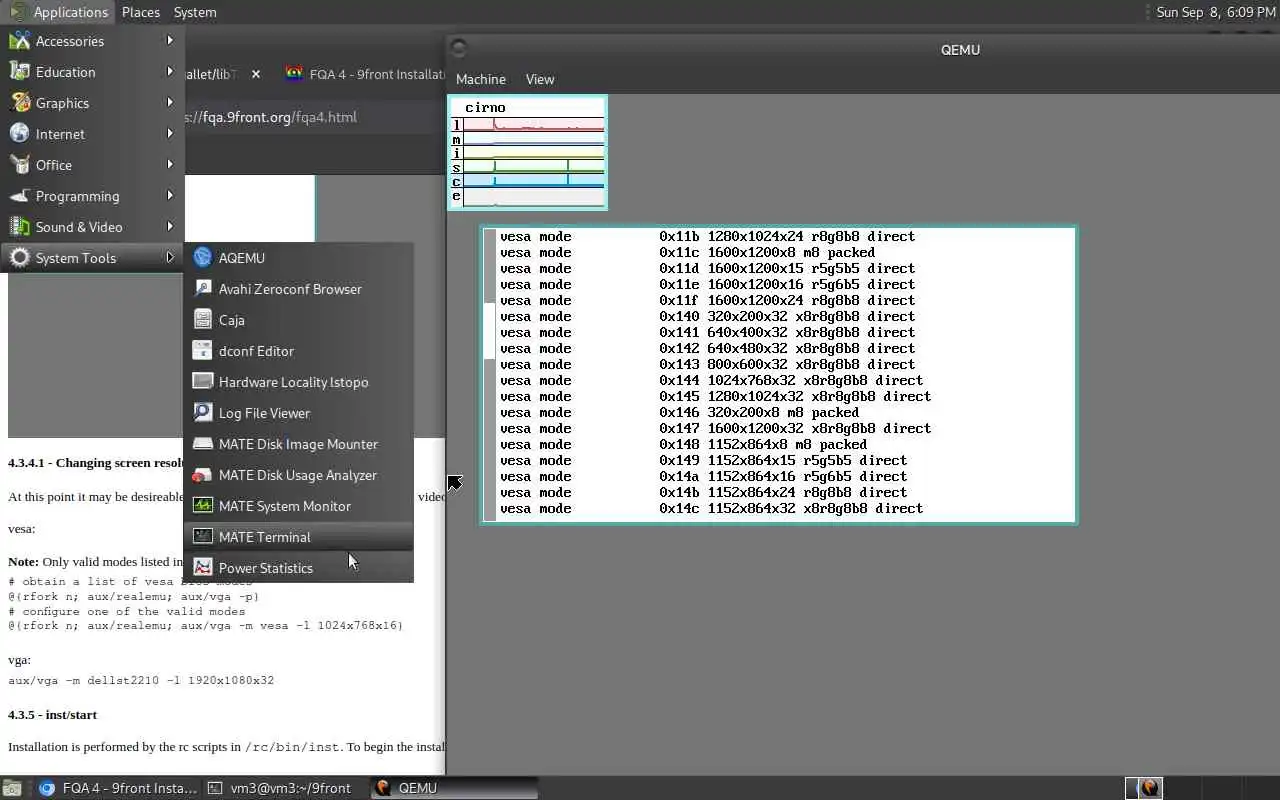Switch to vm3@vm3:~/9front terminal taskbar button

[x=287, y=788]
